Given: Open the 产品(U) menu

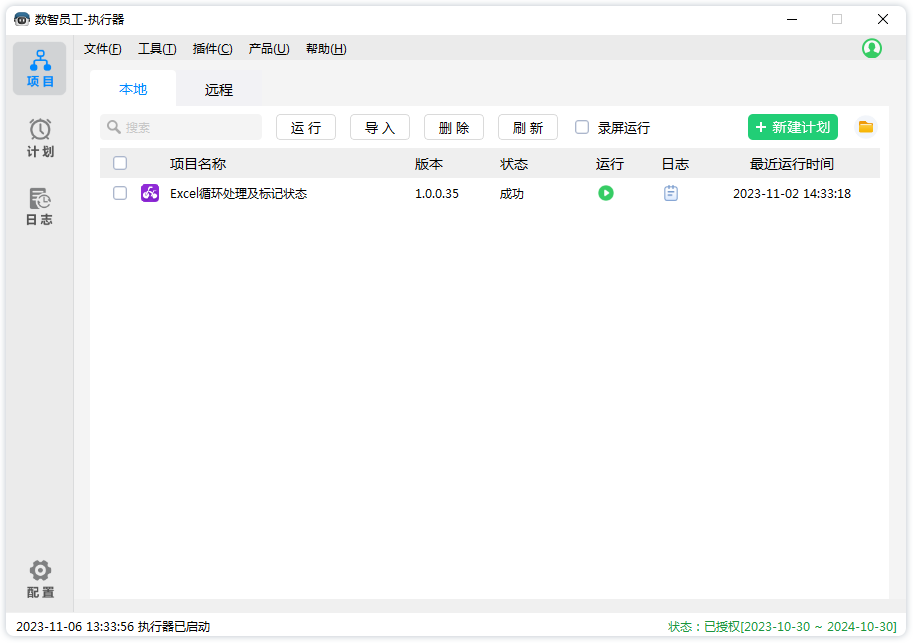Looking at the screenshot, I should click(268, 49).
